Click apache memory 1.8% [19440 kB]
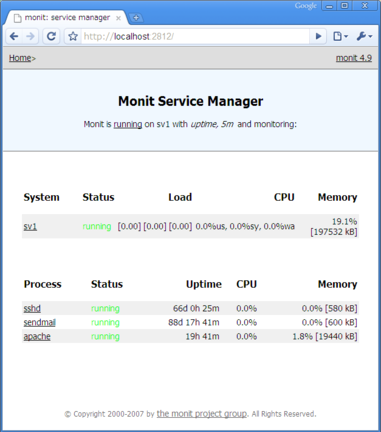 click(x=325, y=336)
